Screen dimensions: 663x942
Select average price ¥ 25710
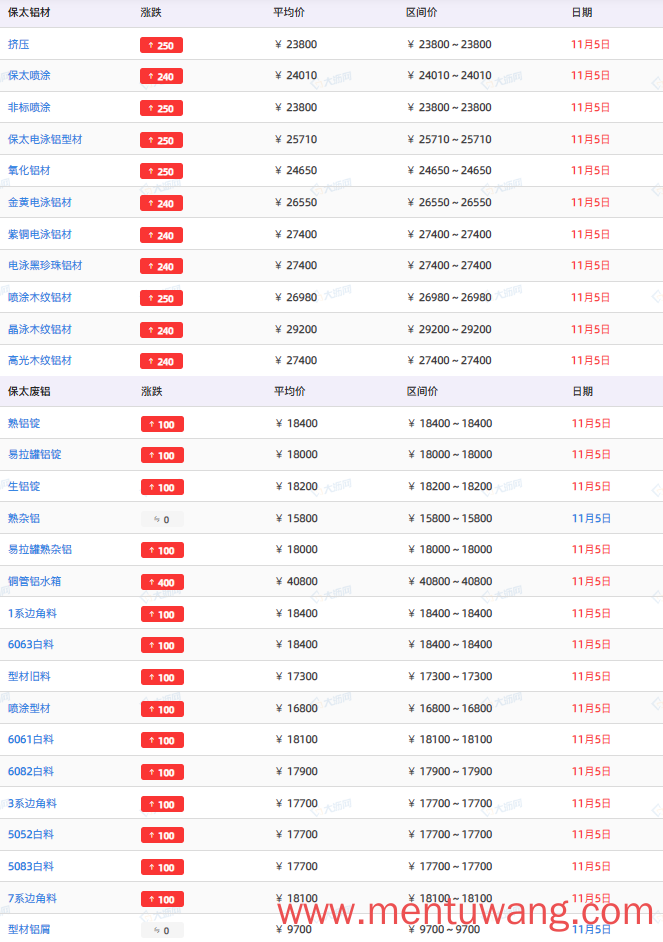click(295, 139)
